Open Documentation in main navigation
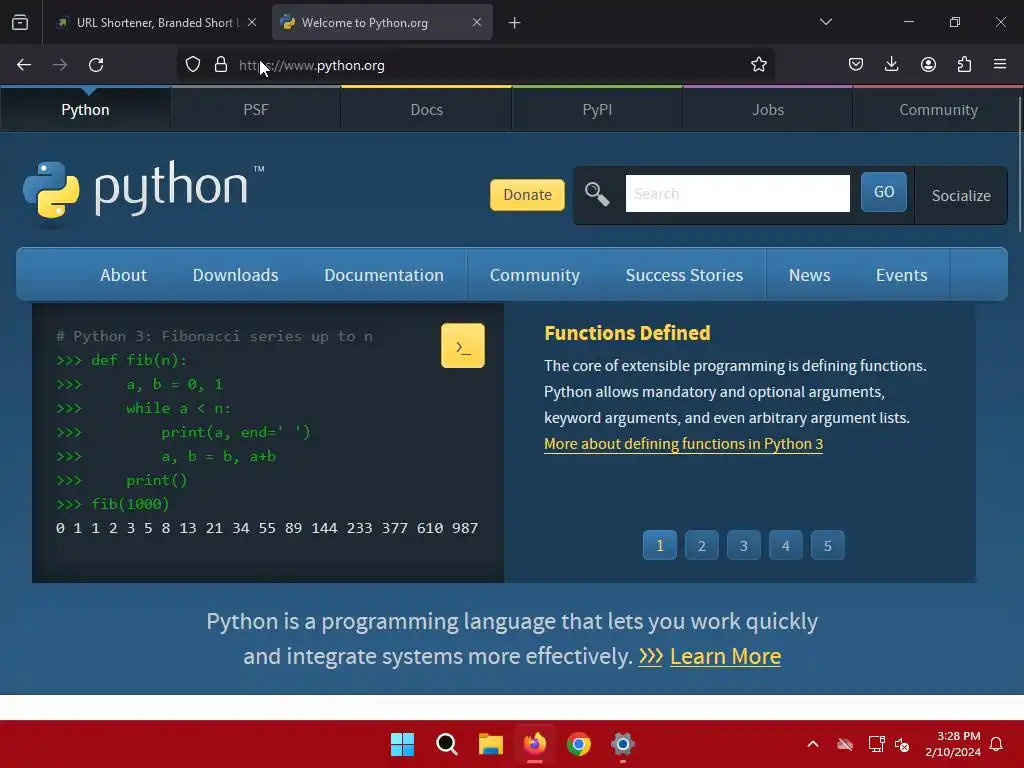This screenshot has width=1024, height=768. (x=384, y=275)
